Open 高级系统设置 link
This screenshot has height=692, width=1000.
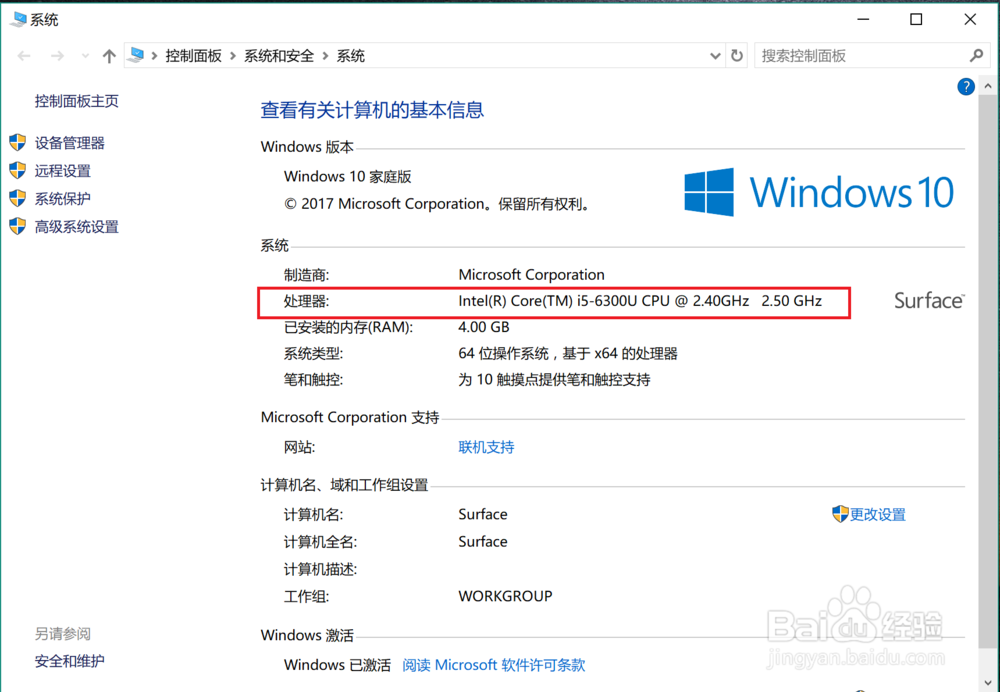coord(77,227)
